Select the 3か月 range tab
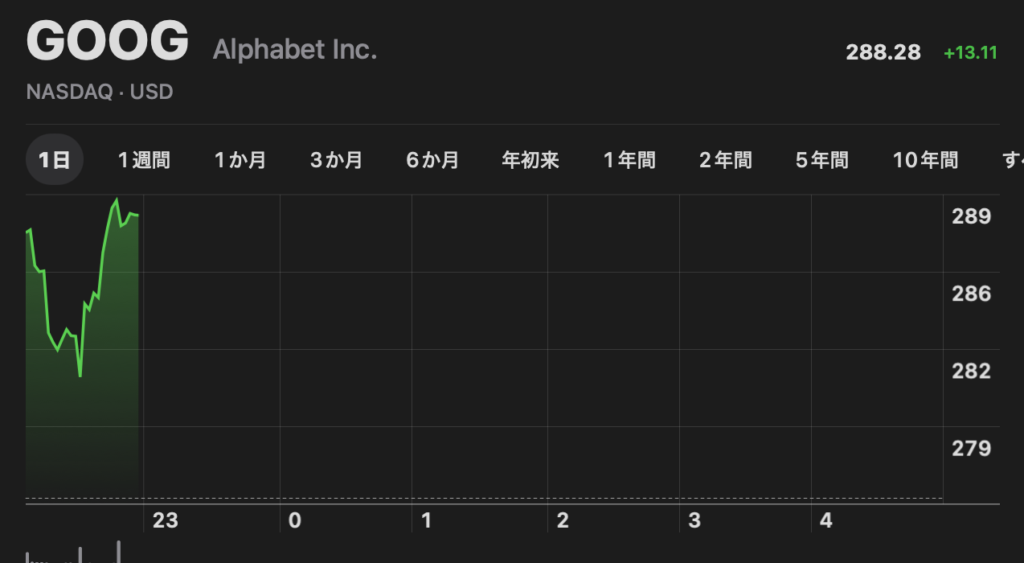The height and width of the screenshot is (563, 1024). pos(336,160)
